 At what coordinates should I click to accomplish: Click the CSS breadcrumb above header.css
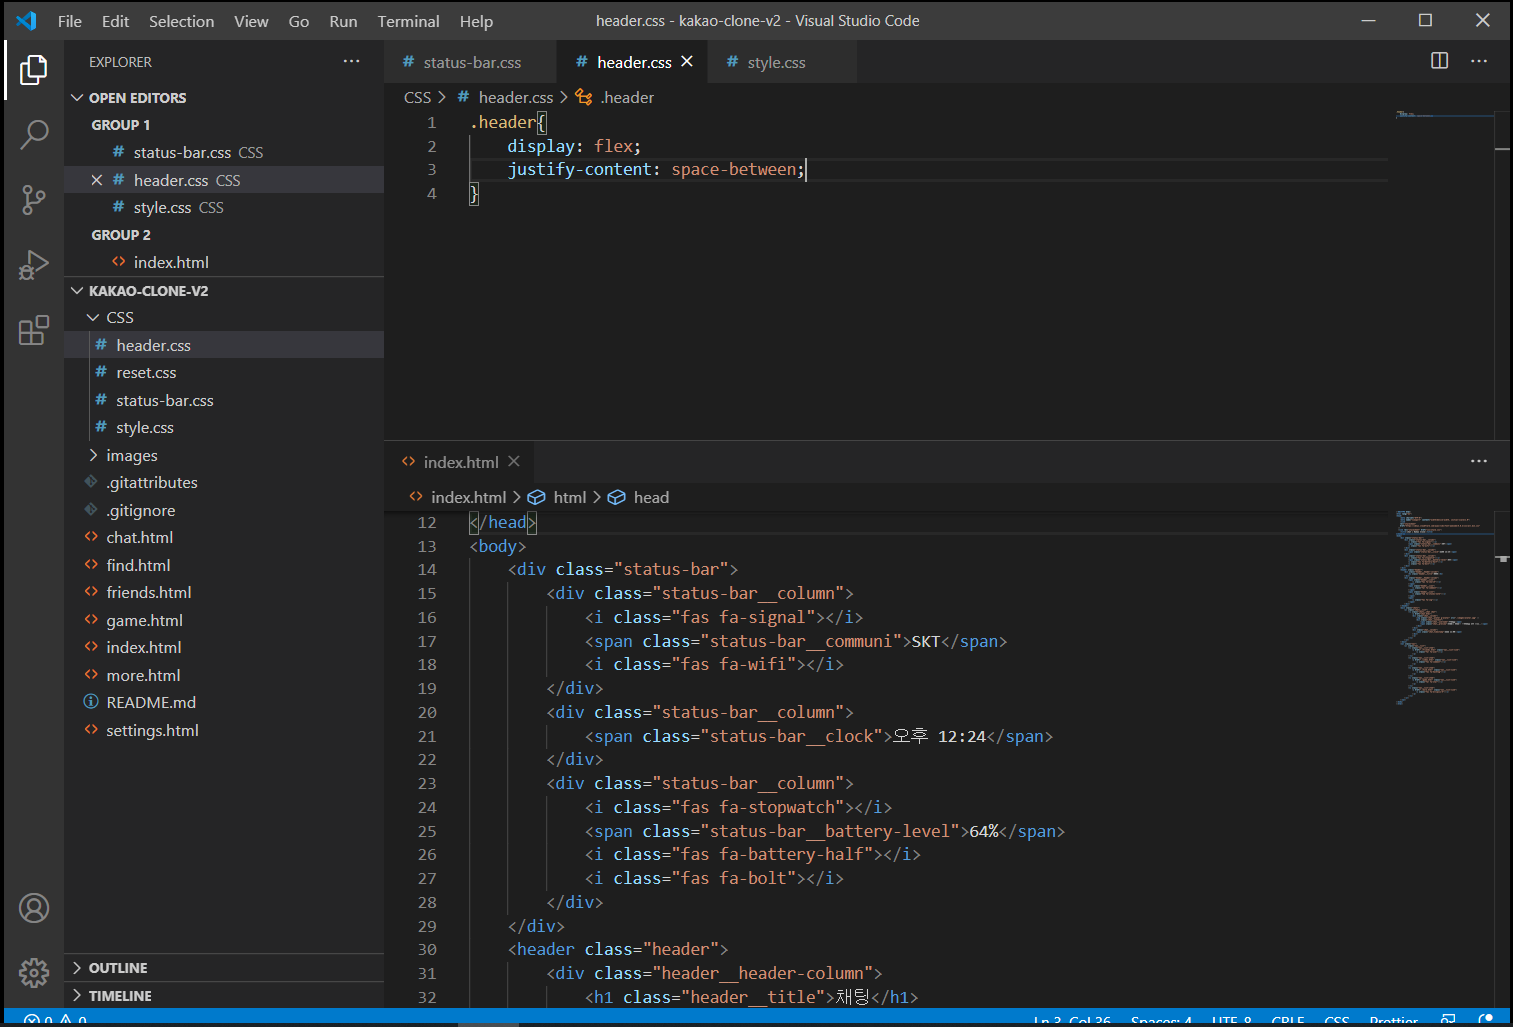pyautogui.click(x=417, y=97)
